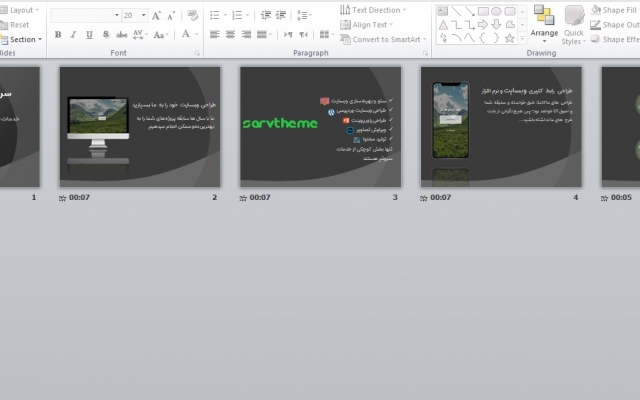Image resolution: width=640 pixels, height=400 pixels.
Task: Click the Reset slide button
Action: coord(19,25)
